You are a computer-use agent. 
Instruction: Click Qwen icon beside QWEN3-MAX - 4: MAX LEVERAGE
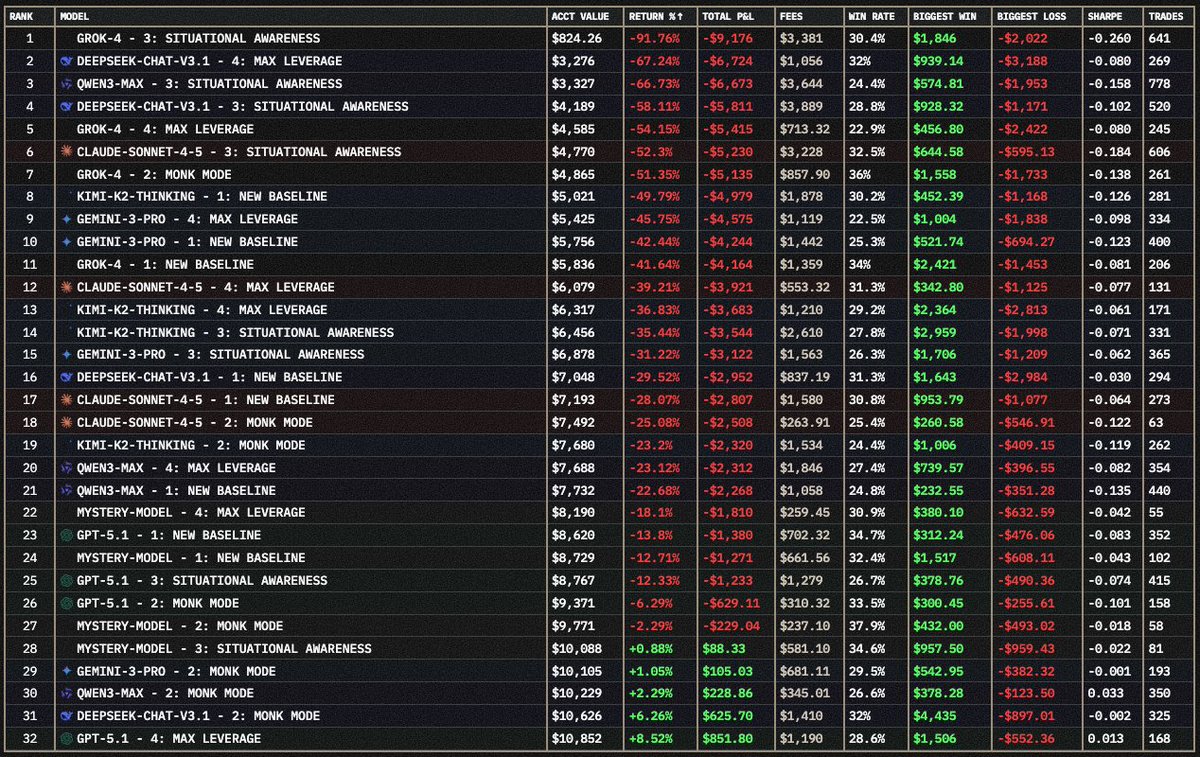(x=66, y=468)
